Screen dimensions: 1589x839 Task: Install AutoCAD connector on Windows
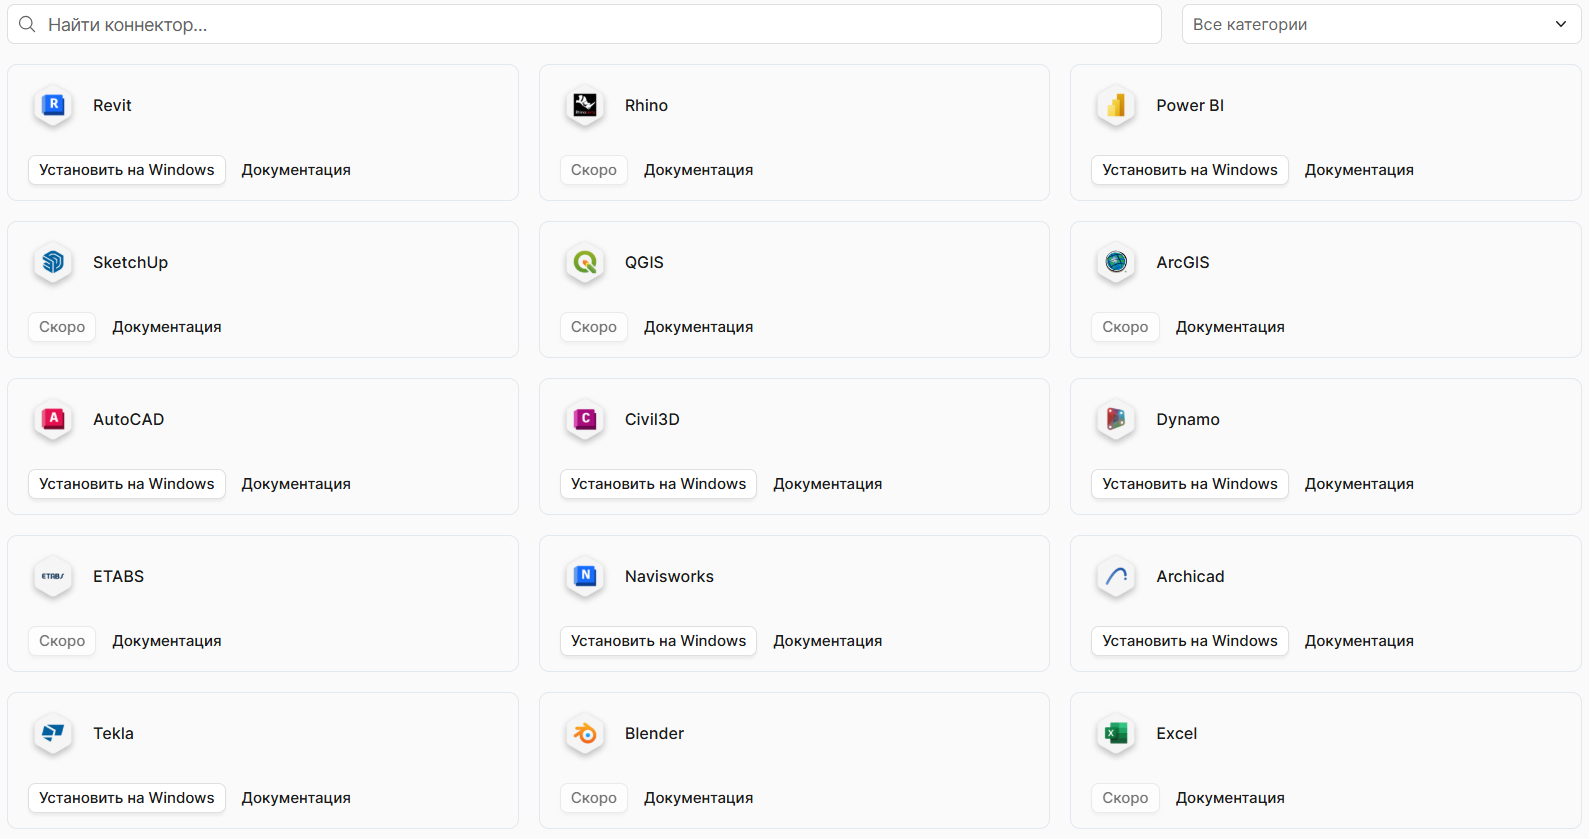[x=127, y=484]
